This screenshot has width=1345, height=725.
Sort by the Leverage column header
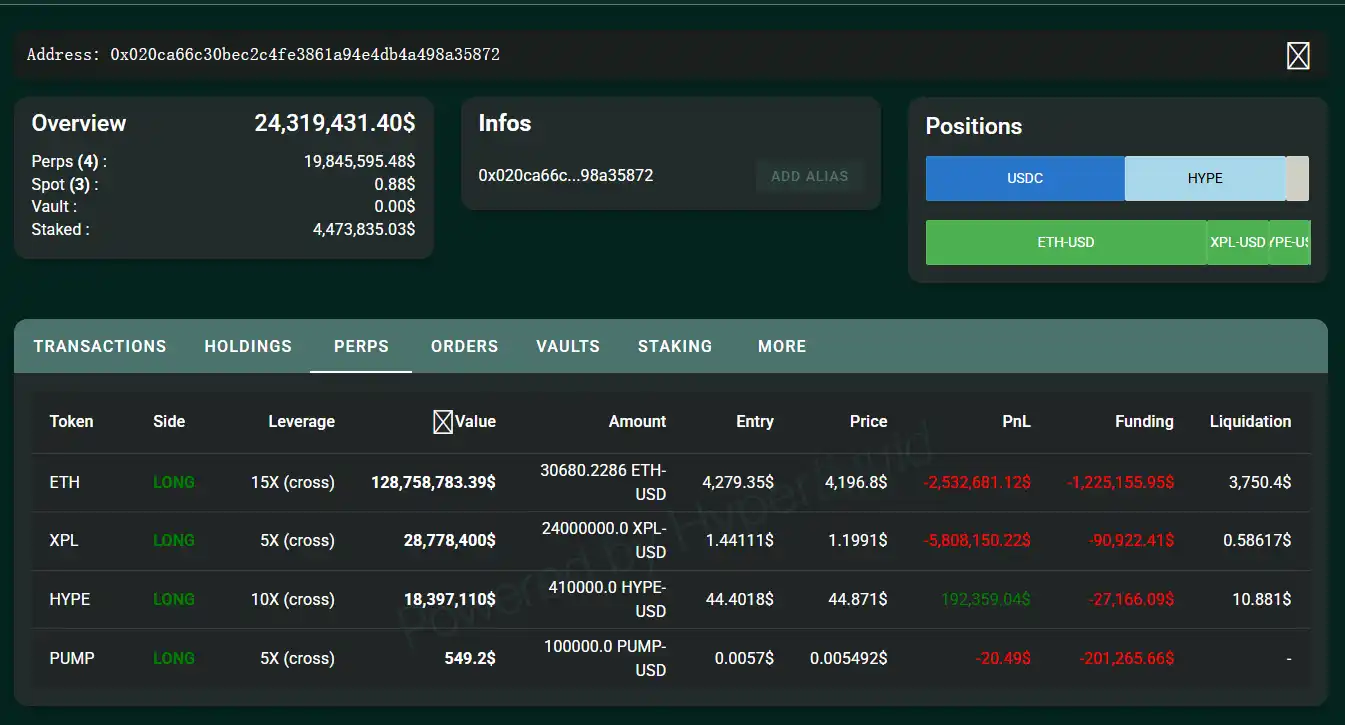(301, 421)
